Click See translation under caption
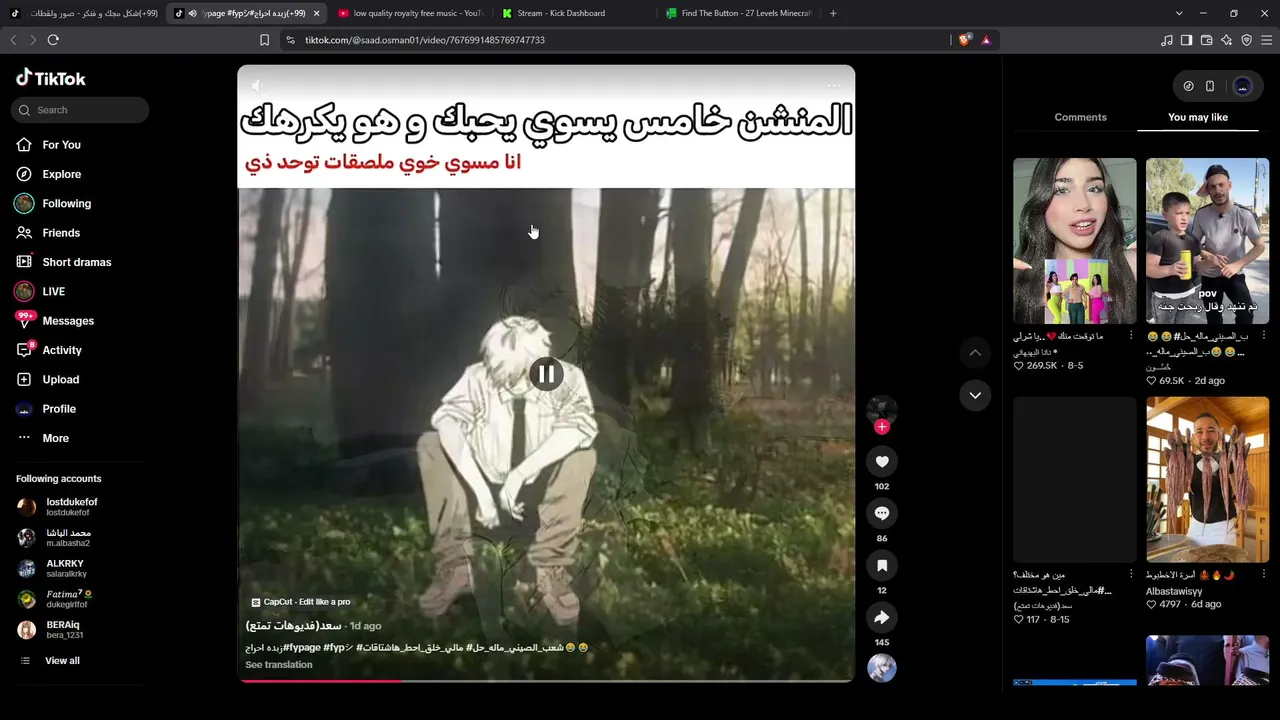This screenshot has height=720, width=1280. coord(279,665)
